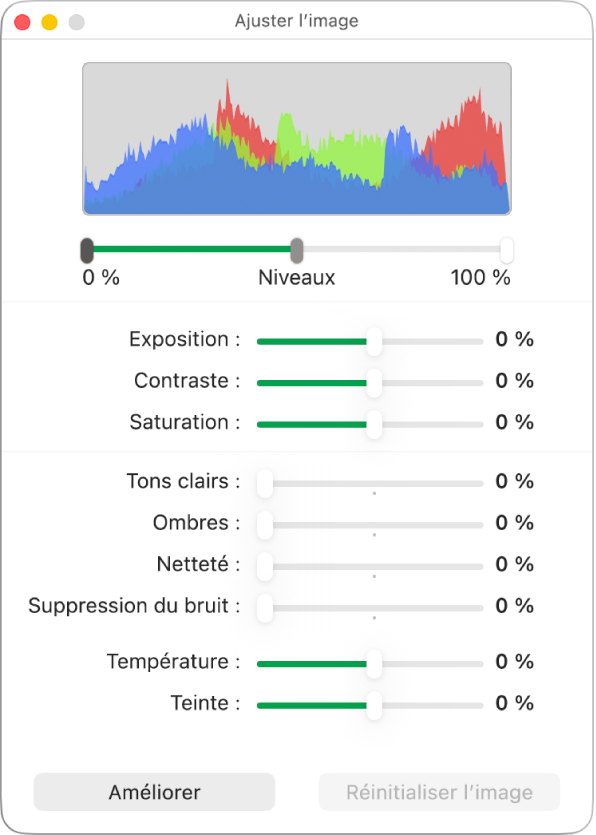This screenshot has width=596, height=835.
Task: Click the black point Niveaux handle
Action: (87, 250)
